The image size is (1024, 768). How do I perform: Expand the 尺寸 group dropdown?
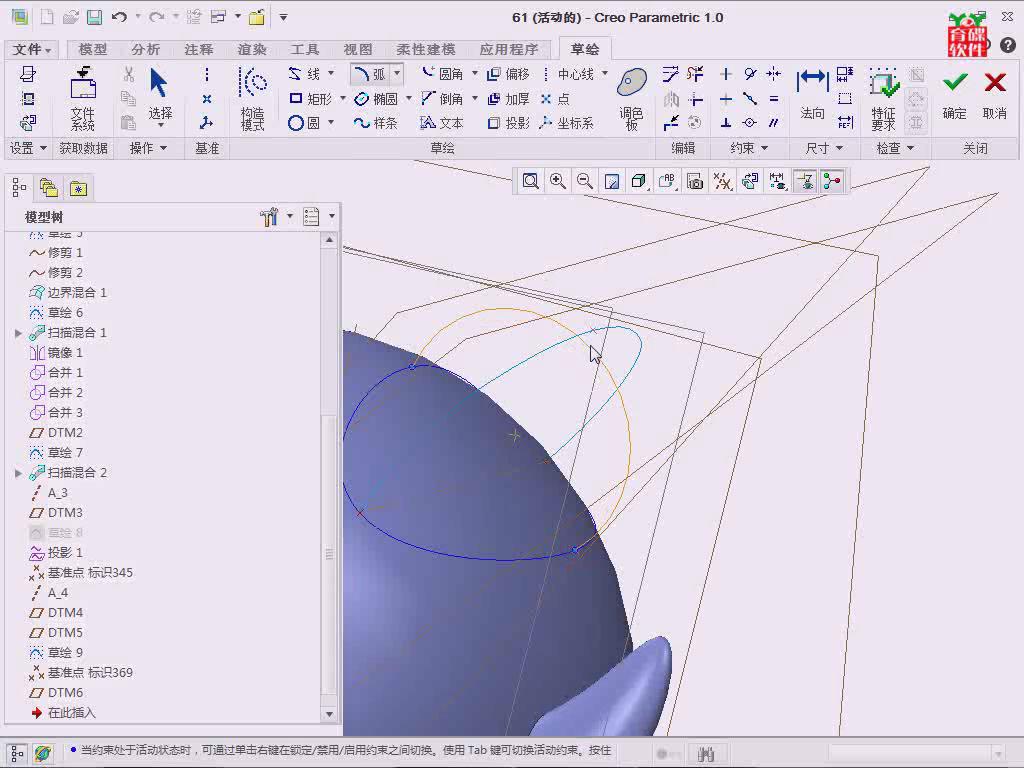point(823,148)
